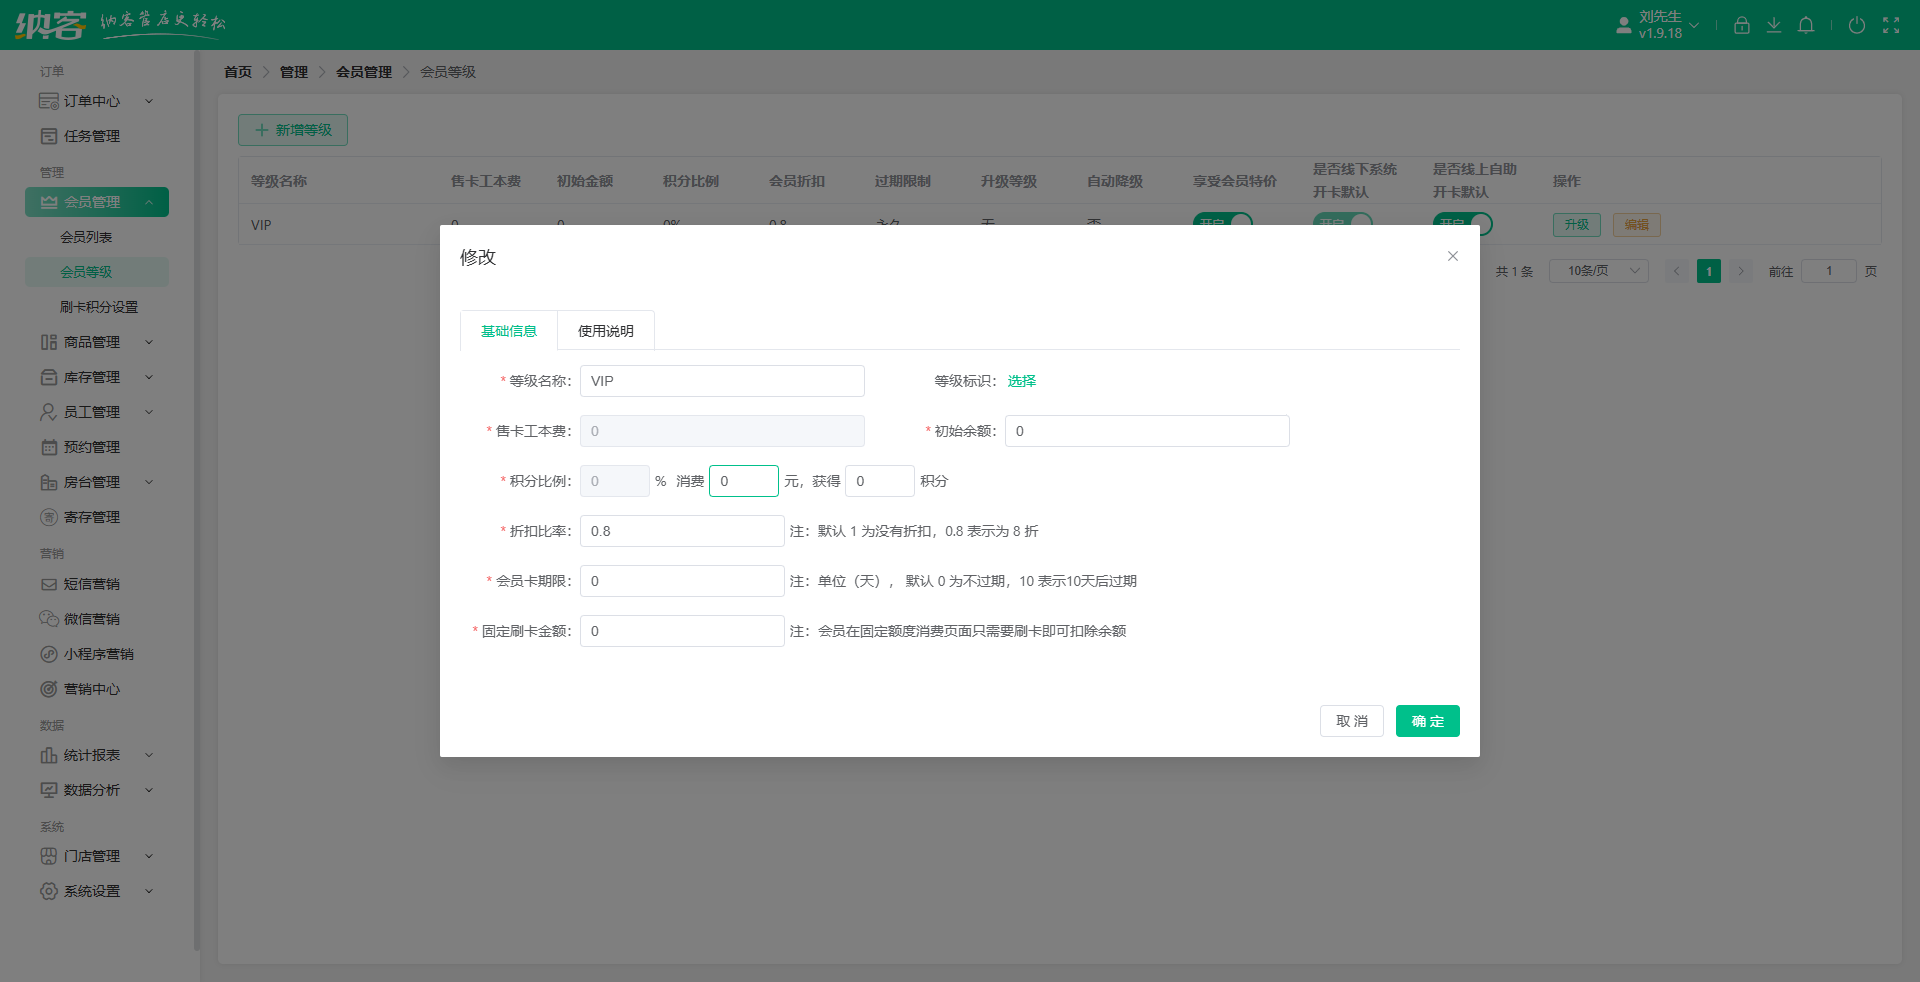This screenshot has height=982, width=1920.
Task: Toggle 是否线上自助开卡默认 switch
Action: (x=1462, y=224)
